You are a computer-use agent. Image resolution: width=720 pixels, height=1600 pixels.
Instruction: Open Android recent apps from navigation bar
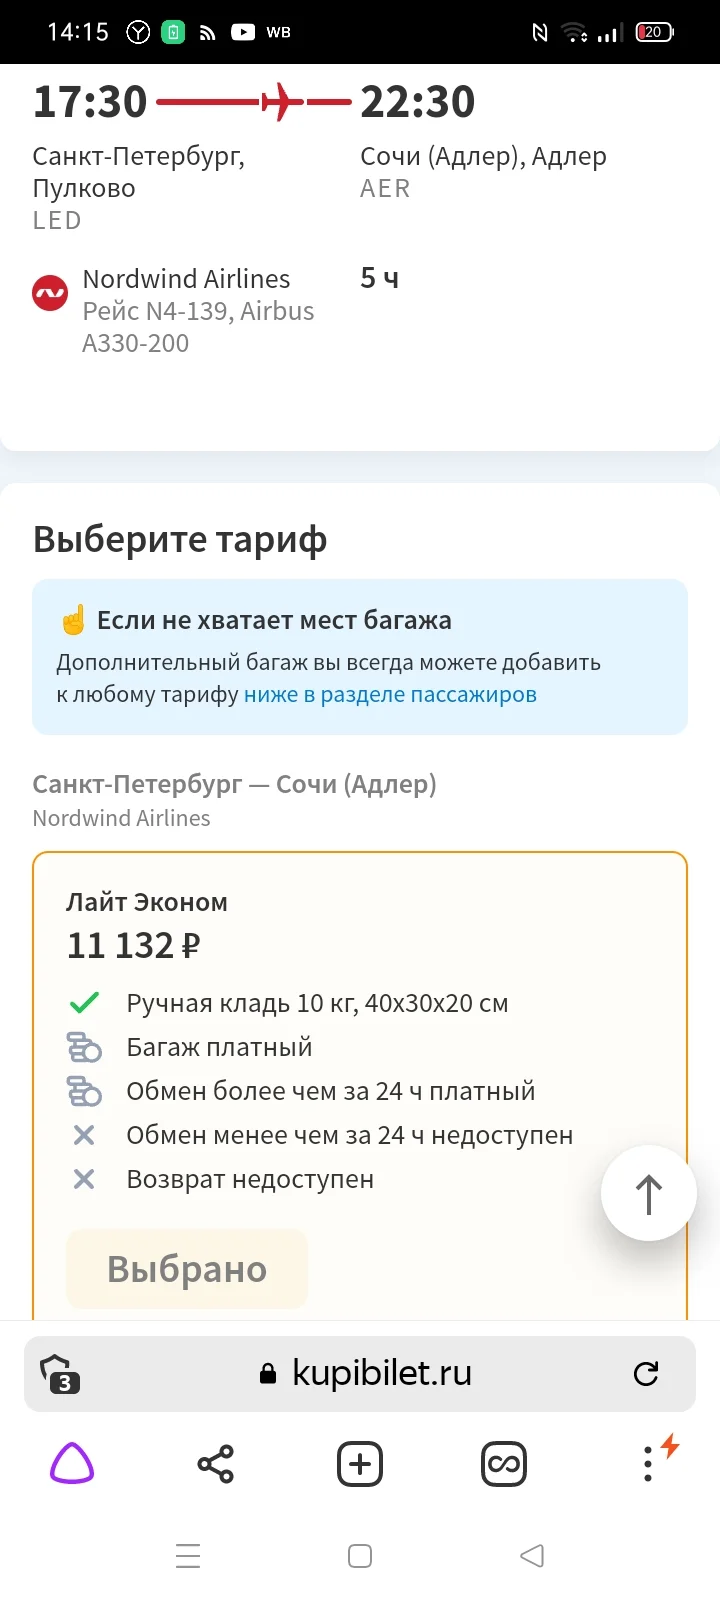pyautogui.click(x=188, y=1556)
